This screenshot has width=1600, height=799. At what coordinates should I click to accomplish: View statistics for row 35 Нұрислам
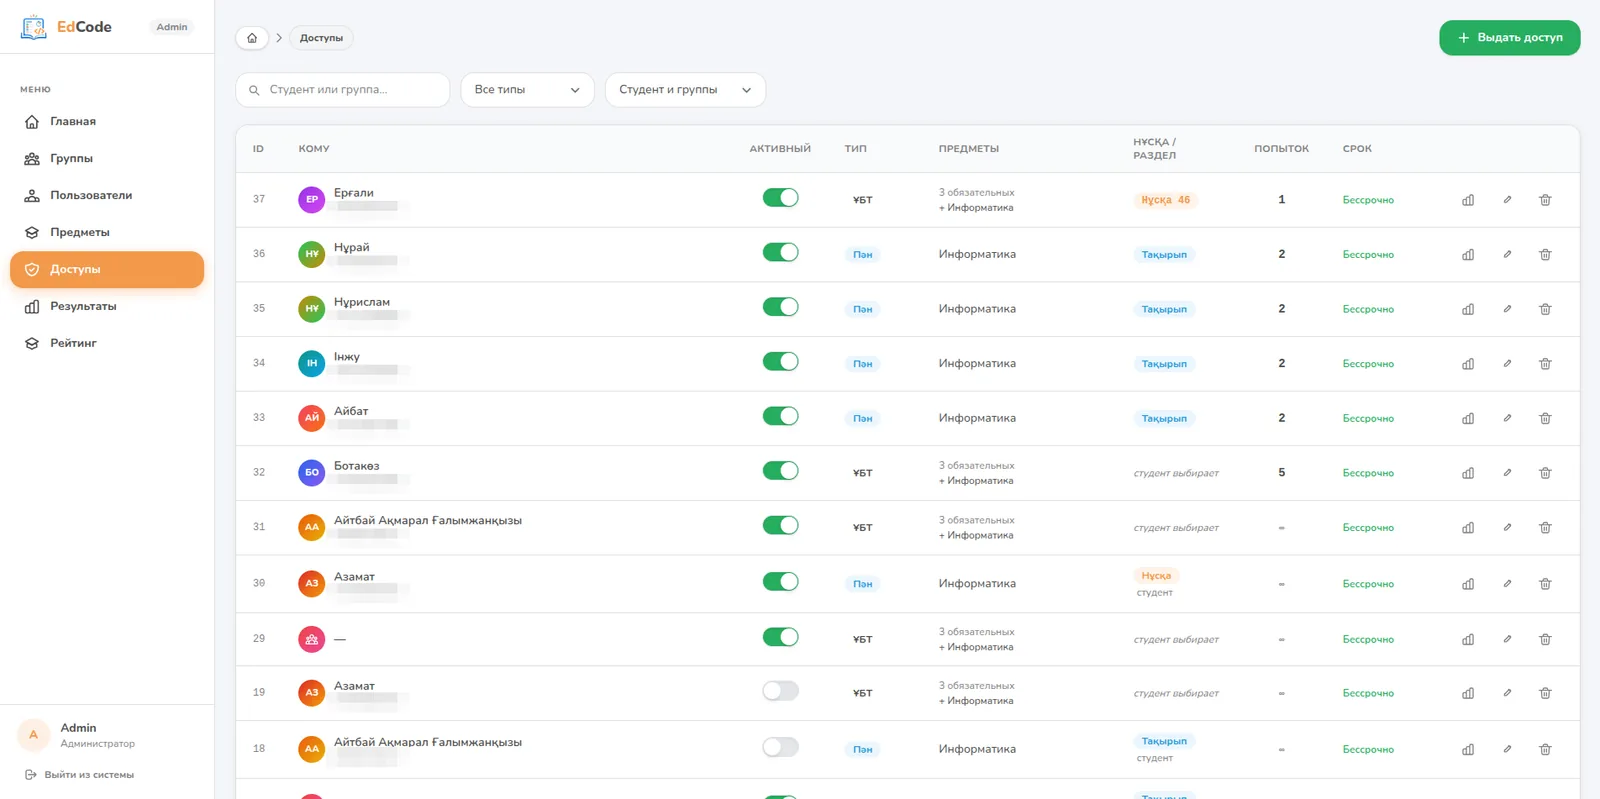pyautogui.click(x=1468, y=309)
